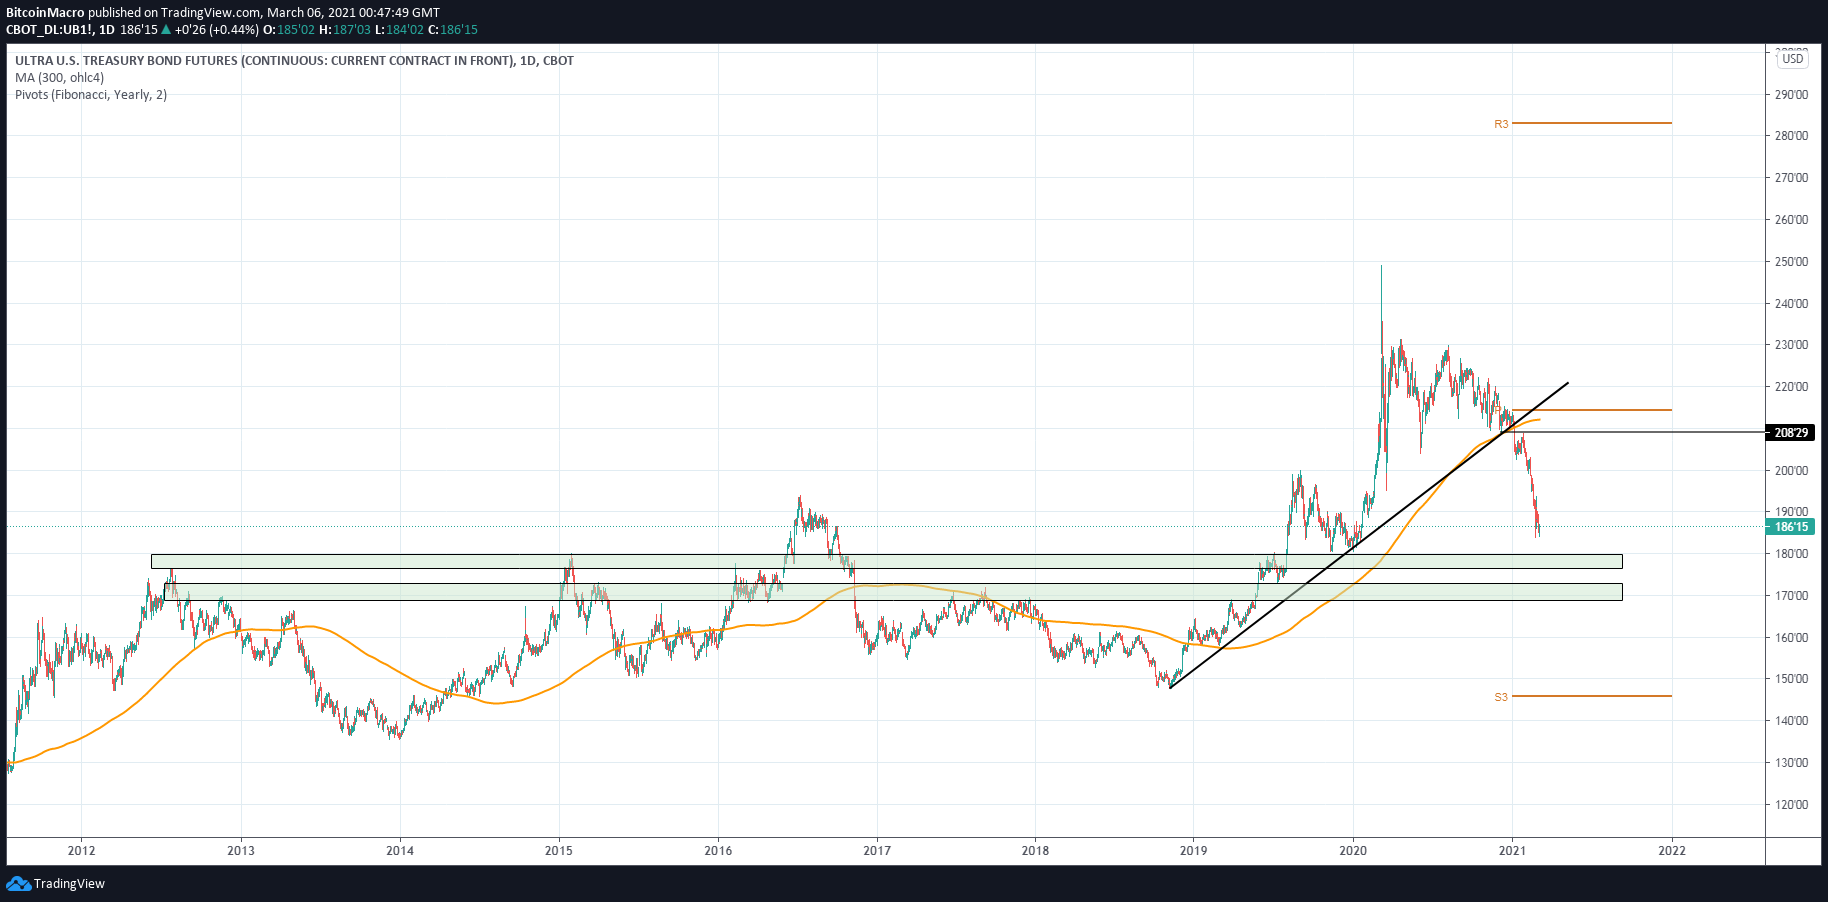Click the 2013 label on time axis
The width and height of the screenshot is (1828, 902).
[241, 851]
